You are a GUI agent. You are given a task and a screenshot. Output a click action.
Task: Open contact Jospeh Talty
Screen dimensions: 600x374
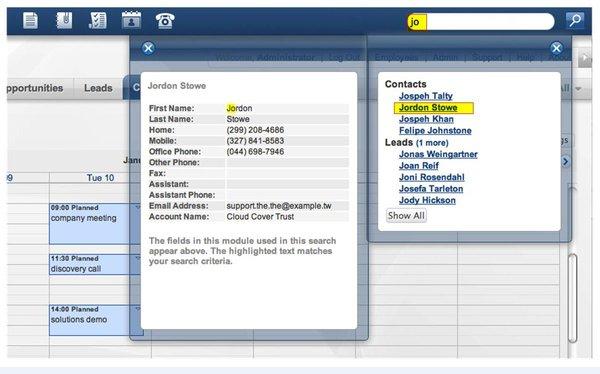[x=426, y=96]
